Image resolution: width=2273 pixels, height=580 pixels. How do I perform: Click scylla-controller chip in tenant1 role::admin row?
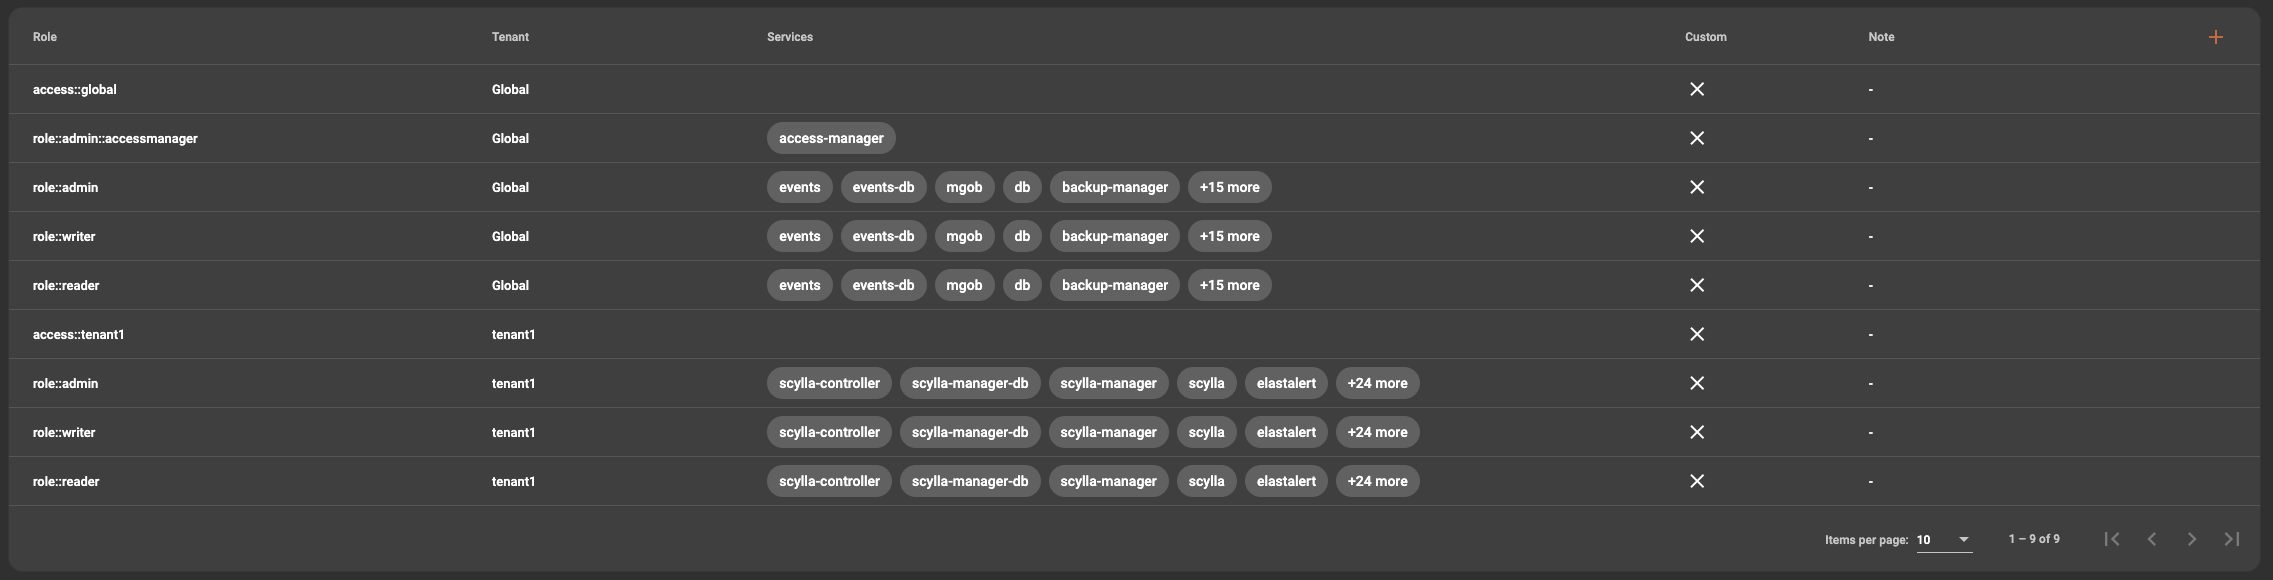coord(829,383)
